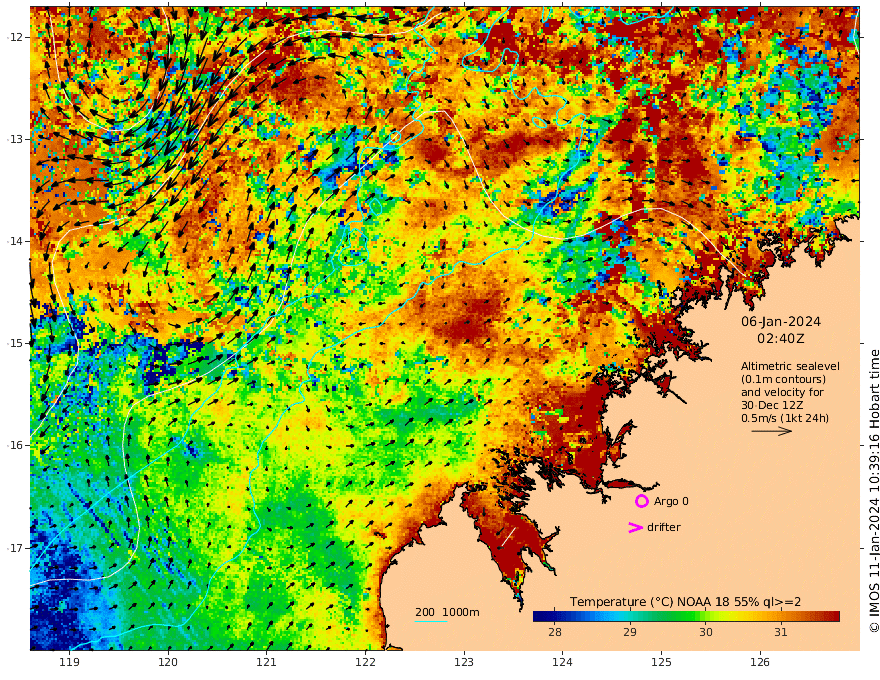This screenshot has height=680, width=880.
Task: Click longitude axis label 124
Action: (x=562, y=662)
